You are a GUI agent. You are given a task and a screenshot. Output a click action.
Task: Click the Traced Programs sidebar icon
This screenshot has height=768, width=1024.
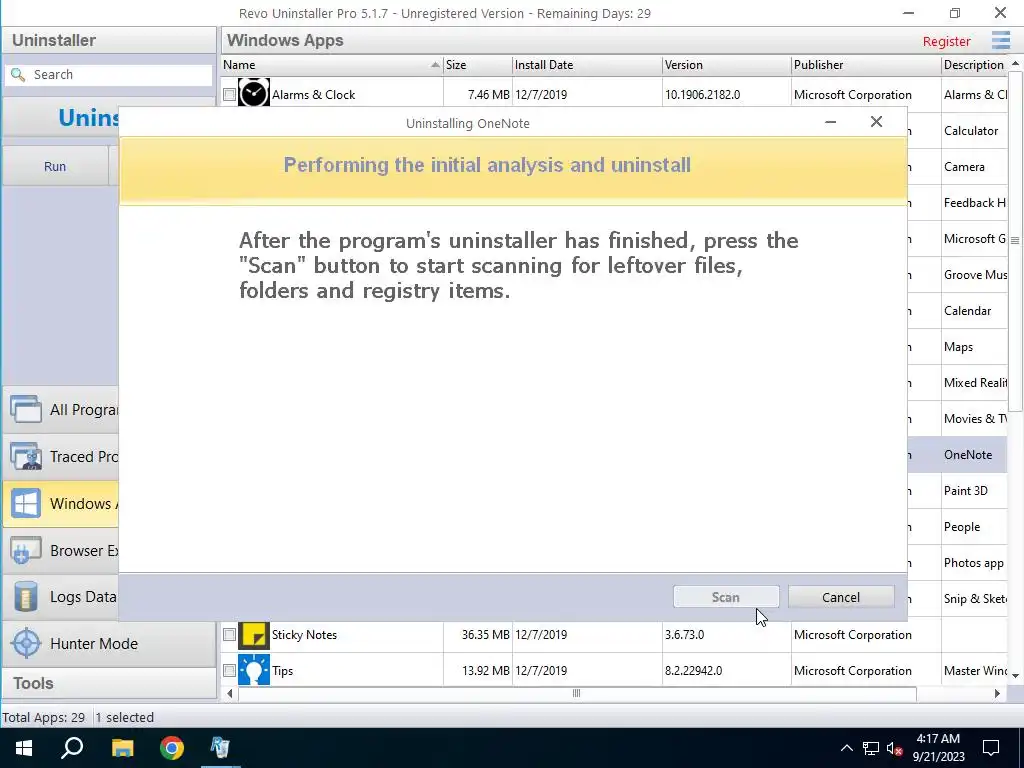tap(26, 456)
